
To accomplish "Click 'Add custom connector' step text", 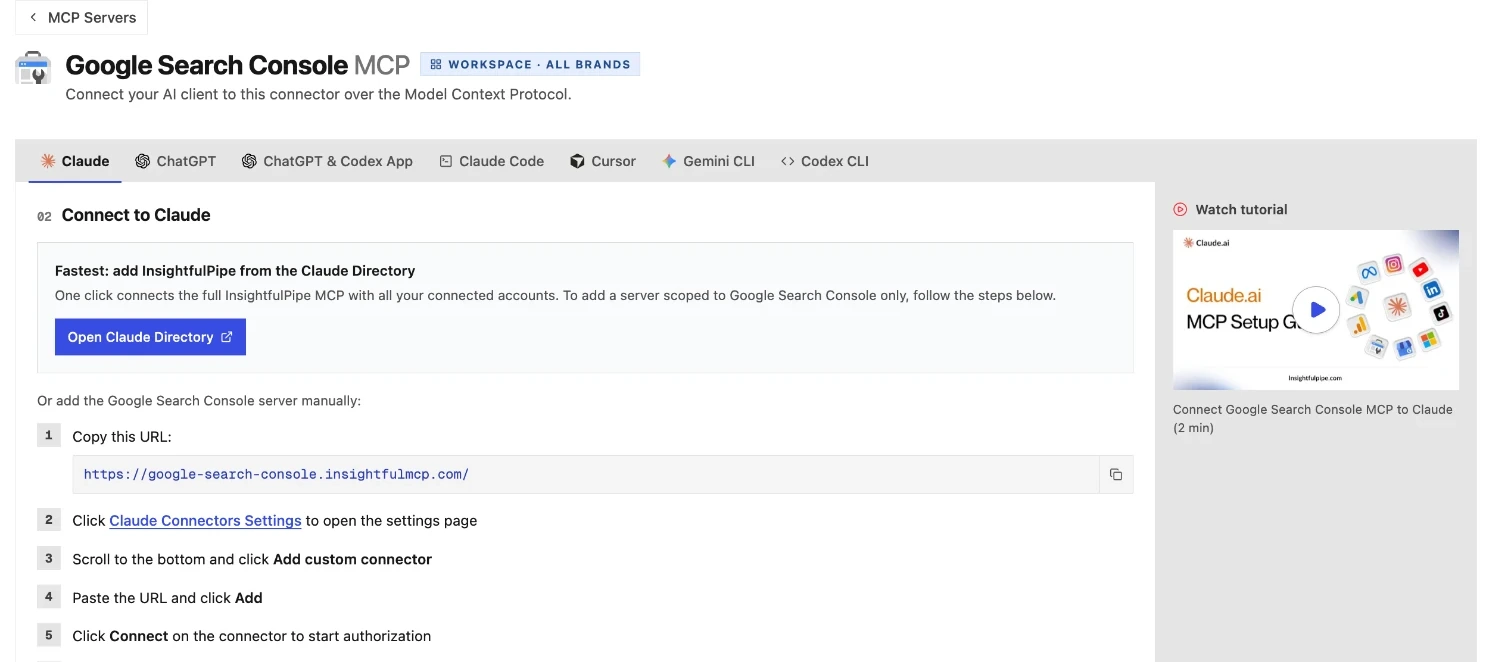I will point(352,559).
